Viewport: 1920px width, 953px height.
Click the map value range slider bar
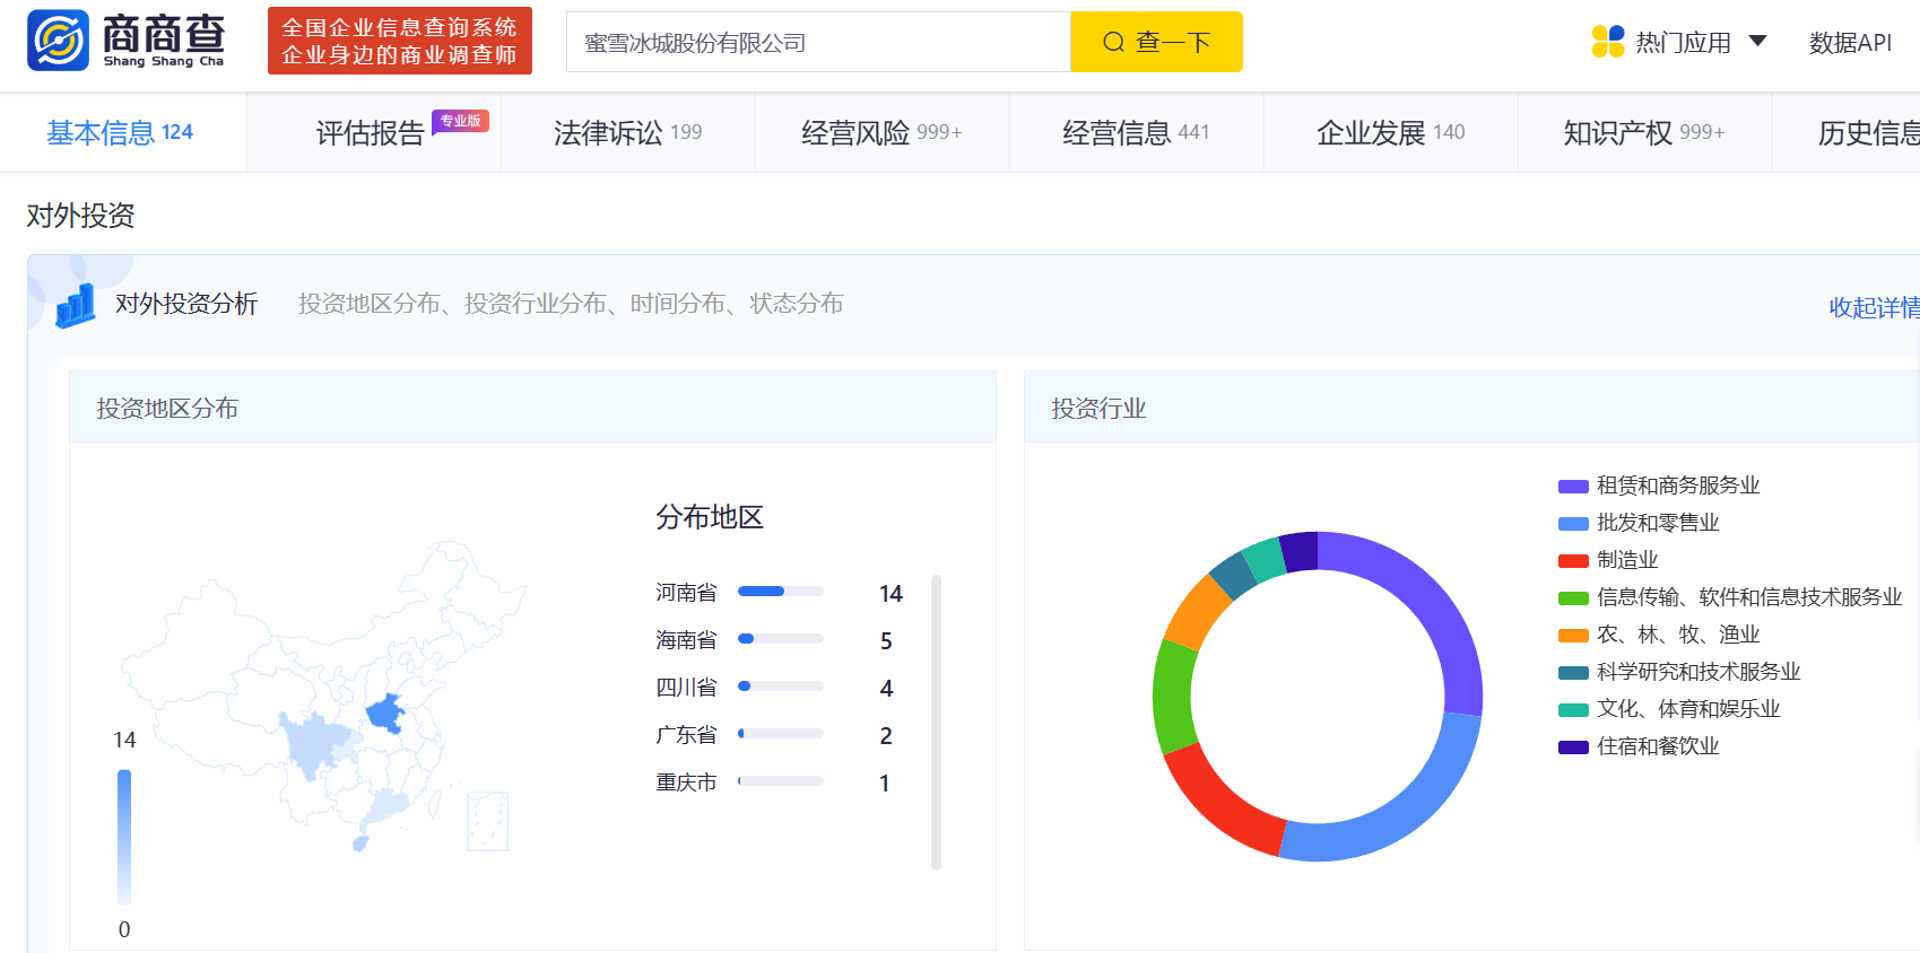point(124,837)
